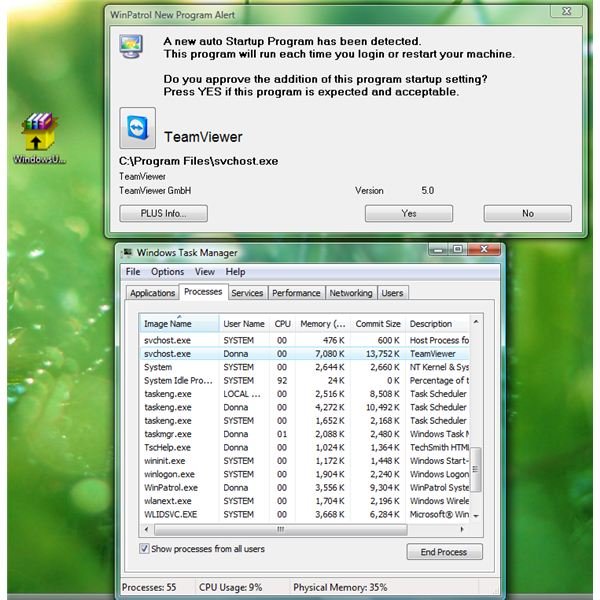
Task: Open the View menu in Task Manager
Action: pyautogui.click(x=205, y=272)
